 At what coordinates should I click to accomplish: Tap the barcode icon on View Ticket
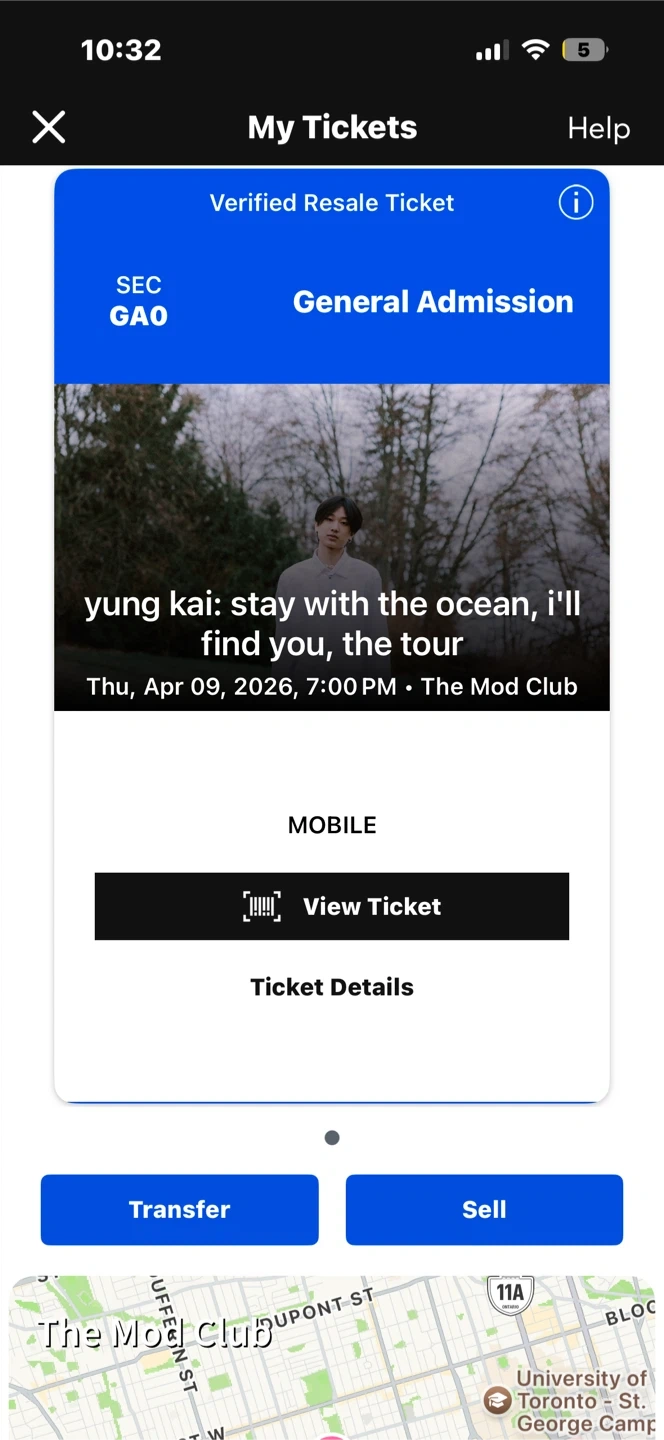pyautogui.click(x=262, y=906)
